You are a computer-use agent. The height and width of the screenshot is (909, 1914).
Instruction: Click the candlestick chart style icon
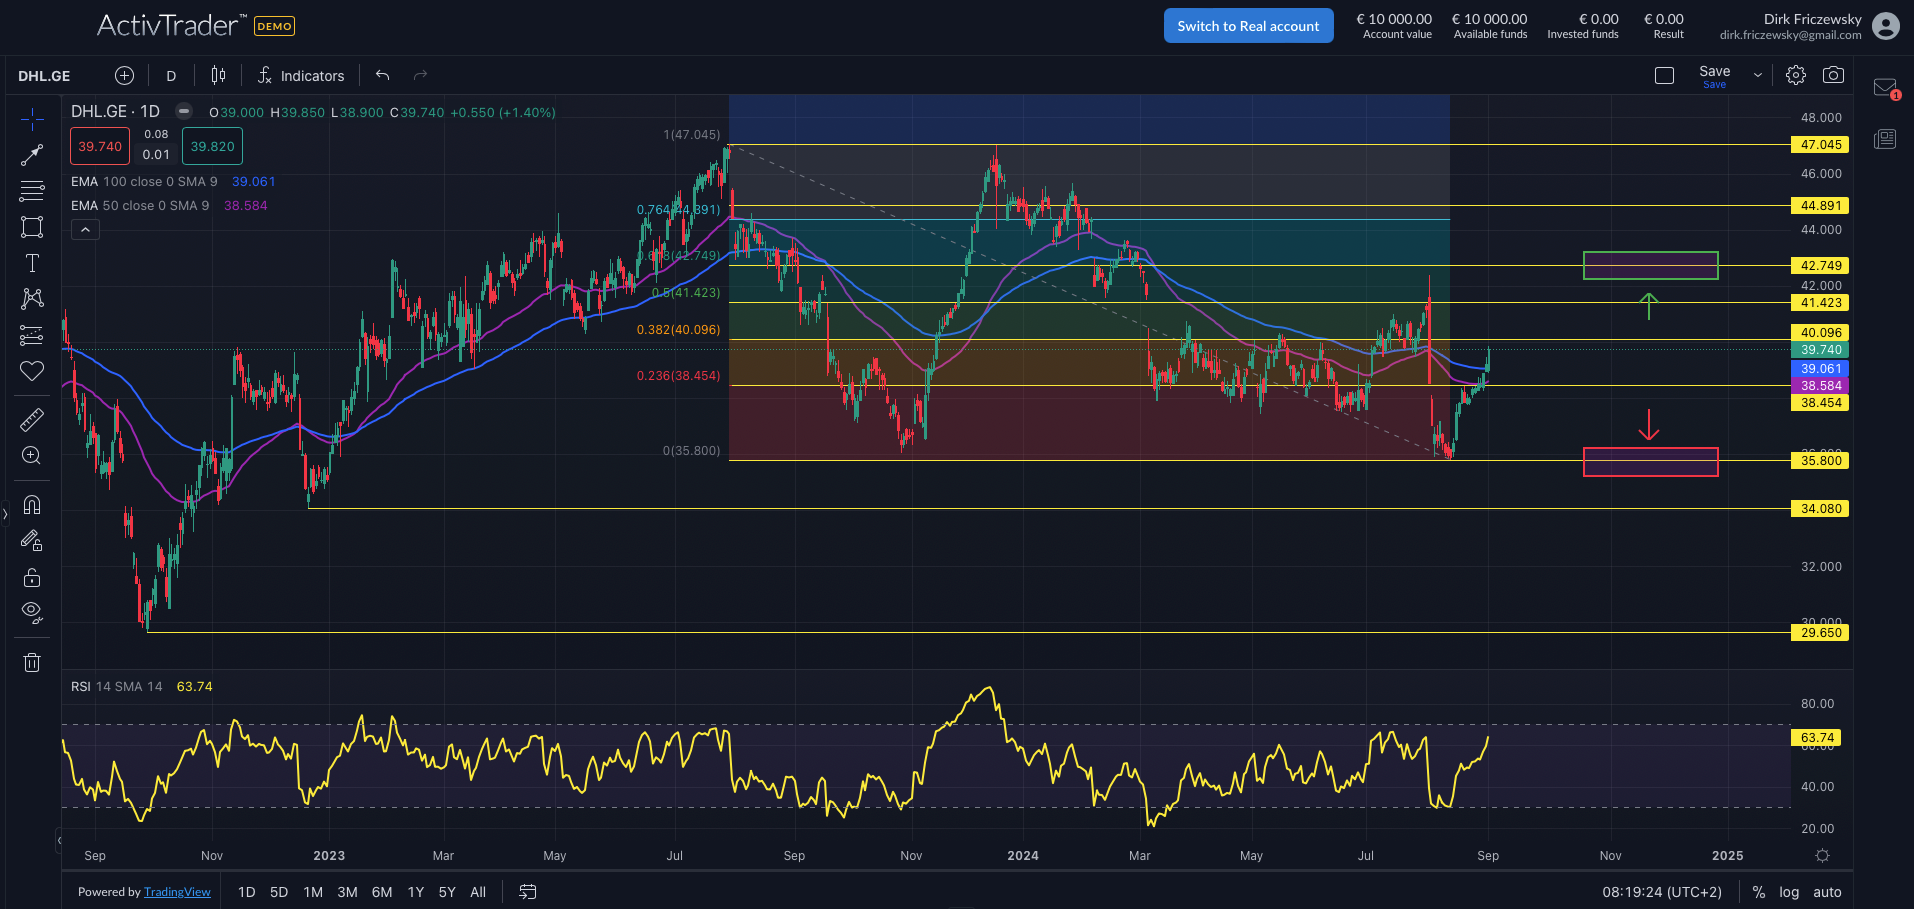tap(218, 75)
